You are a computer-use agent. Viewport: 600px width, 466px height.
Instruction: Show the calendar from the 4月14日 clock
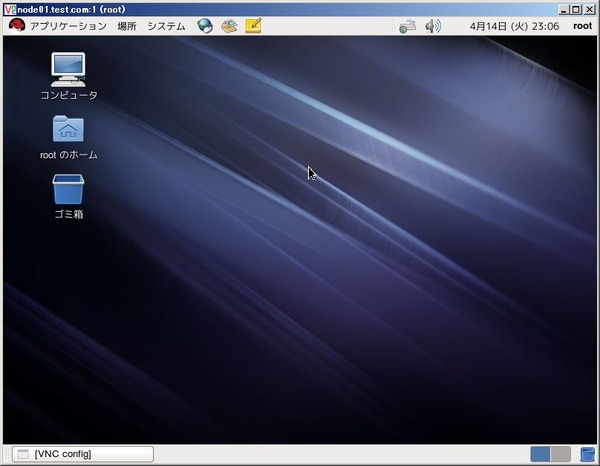[514, 26]
